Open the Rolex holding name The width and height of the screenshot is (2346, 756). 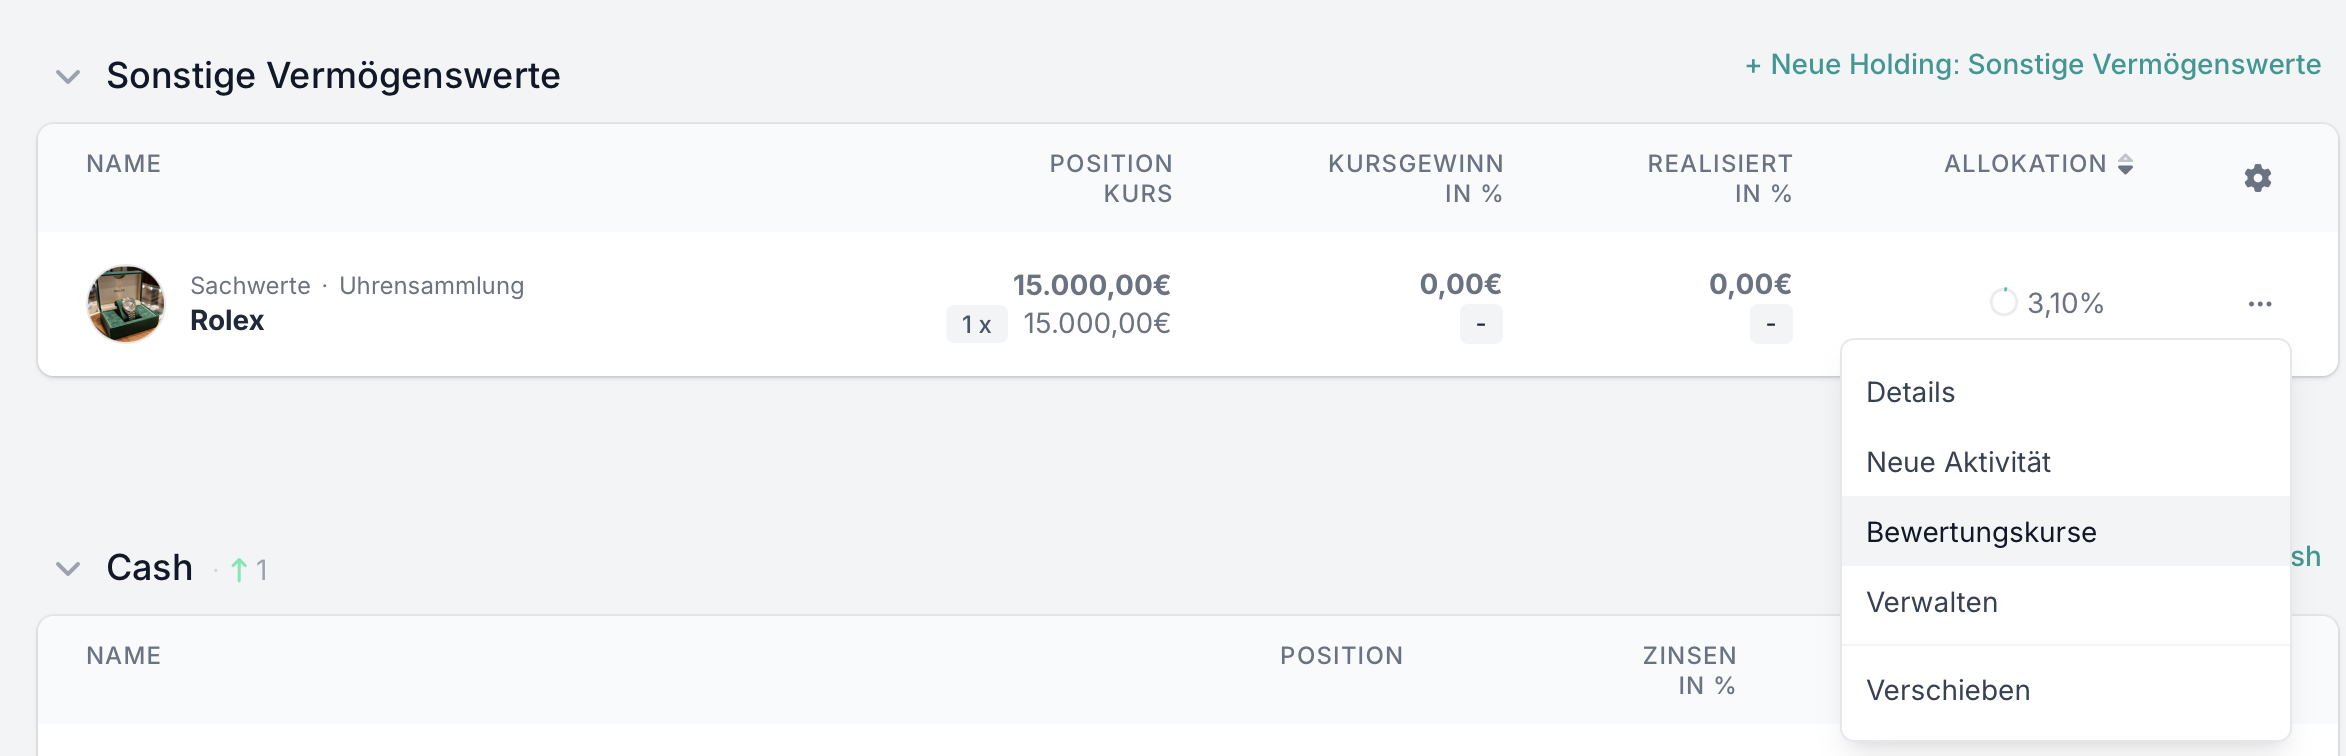tap(227, 321)
